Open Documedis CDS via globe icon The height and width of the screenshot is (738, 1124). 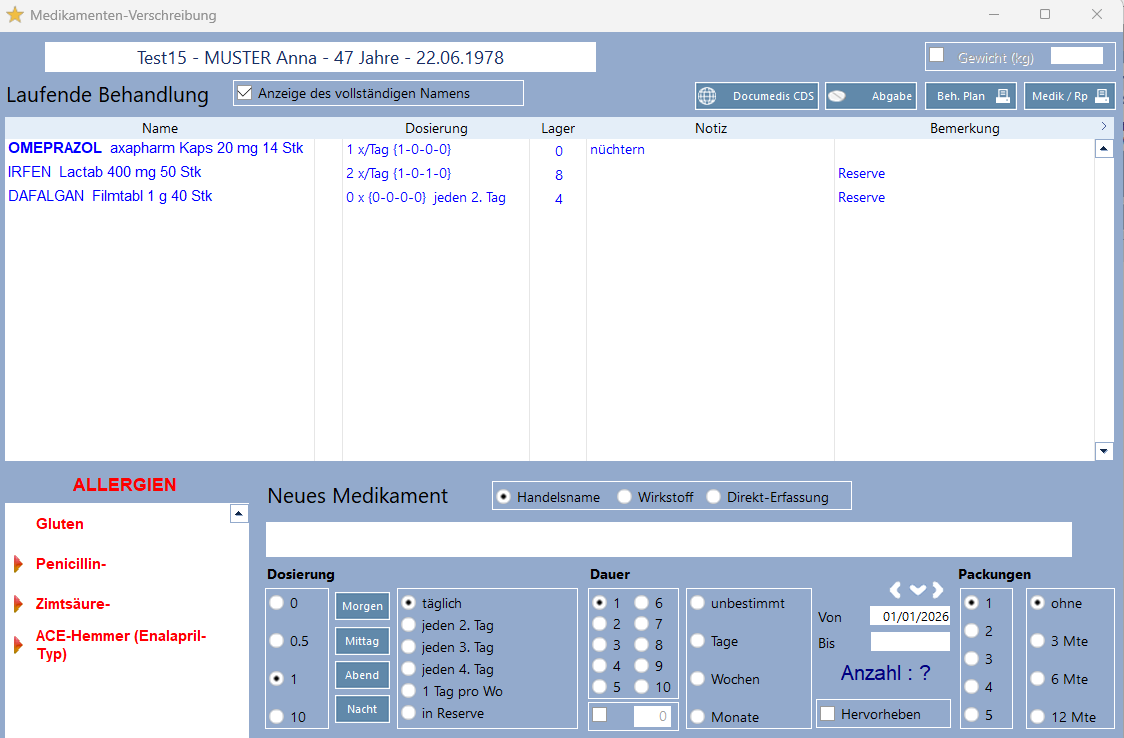pyautogui.click(x=708, y=97)
